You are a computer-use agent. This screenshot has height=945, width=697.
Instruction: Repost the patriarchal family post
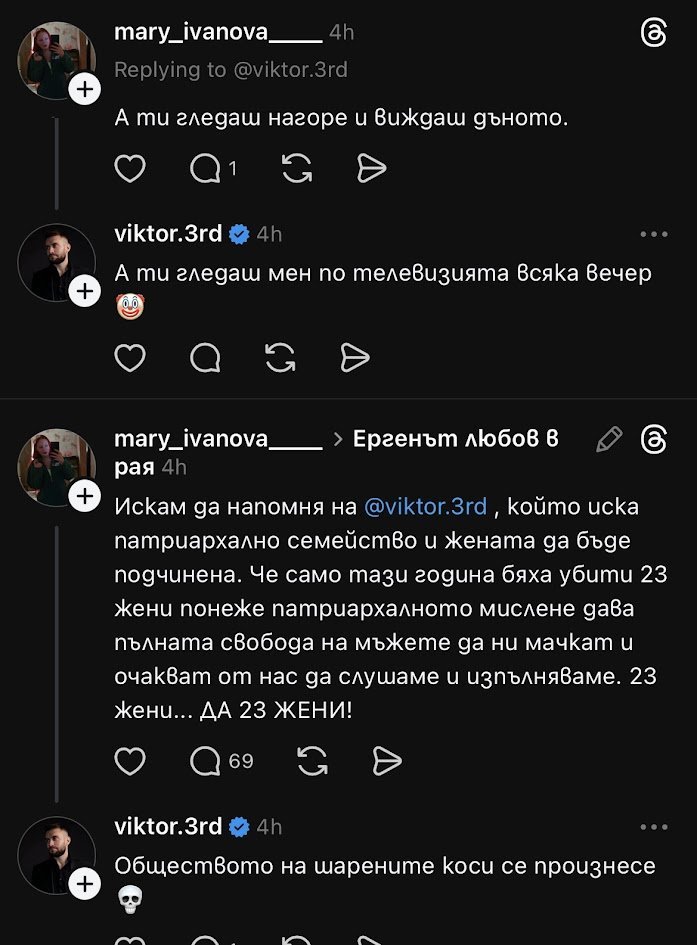click(x=313, y=761)
